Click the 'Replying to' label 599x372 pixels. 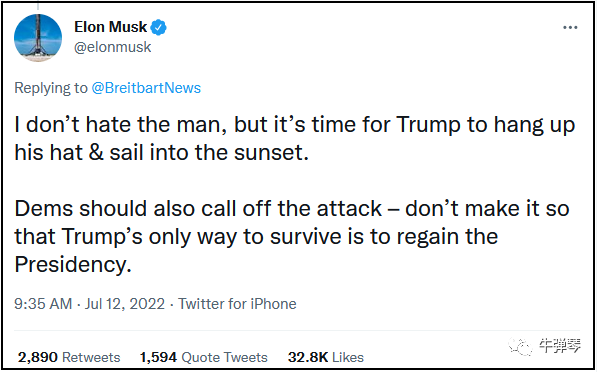click(x=51, y=88)
